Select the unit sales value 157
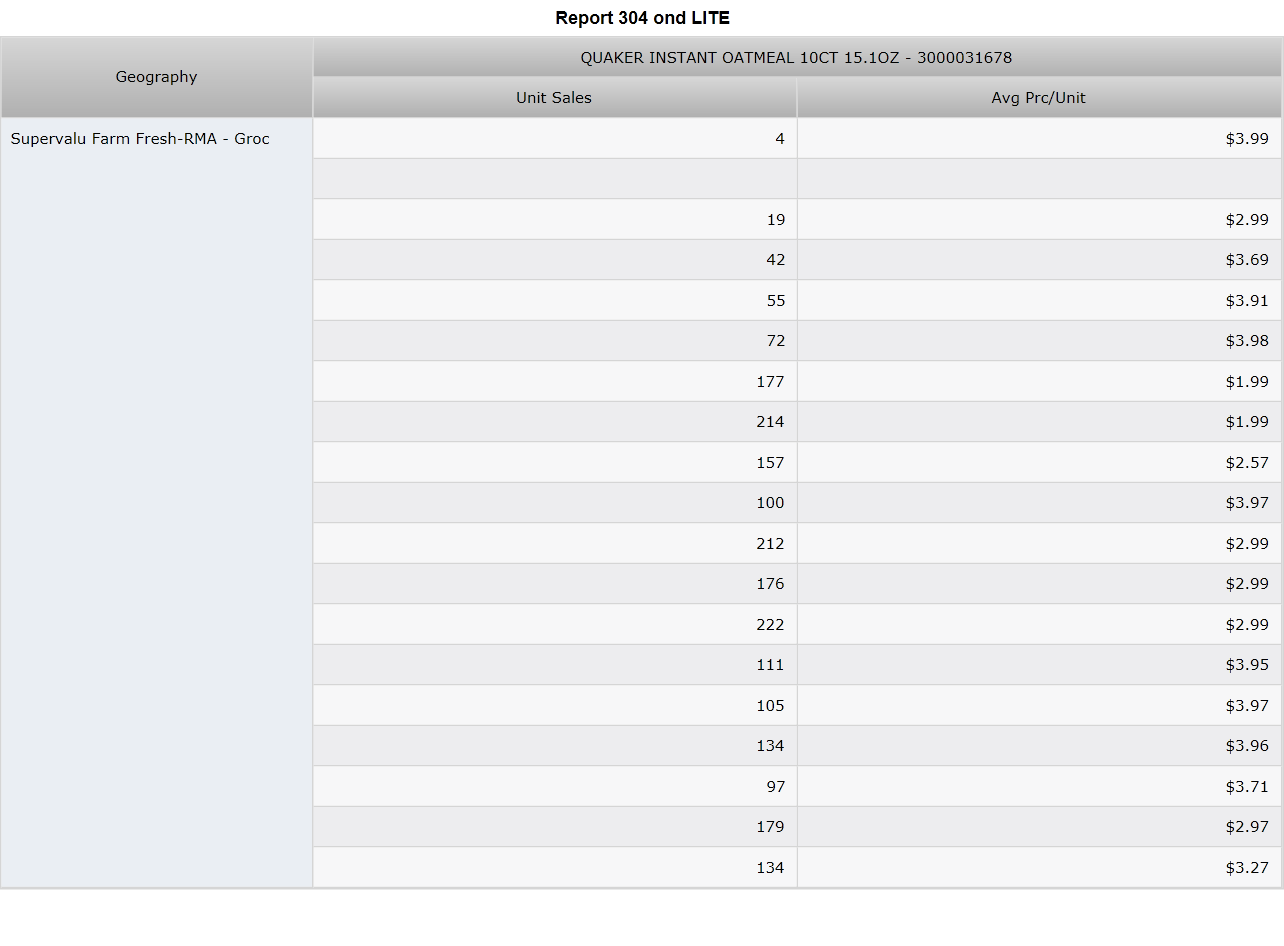 click(555, 463)
